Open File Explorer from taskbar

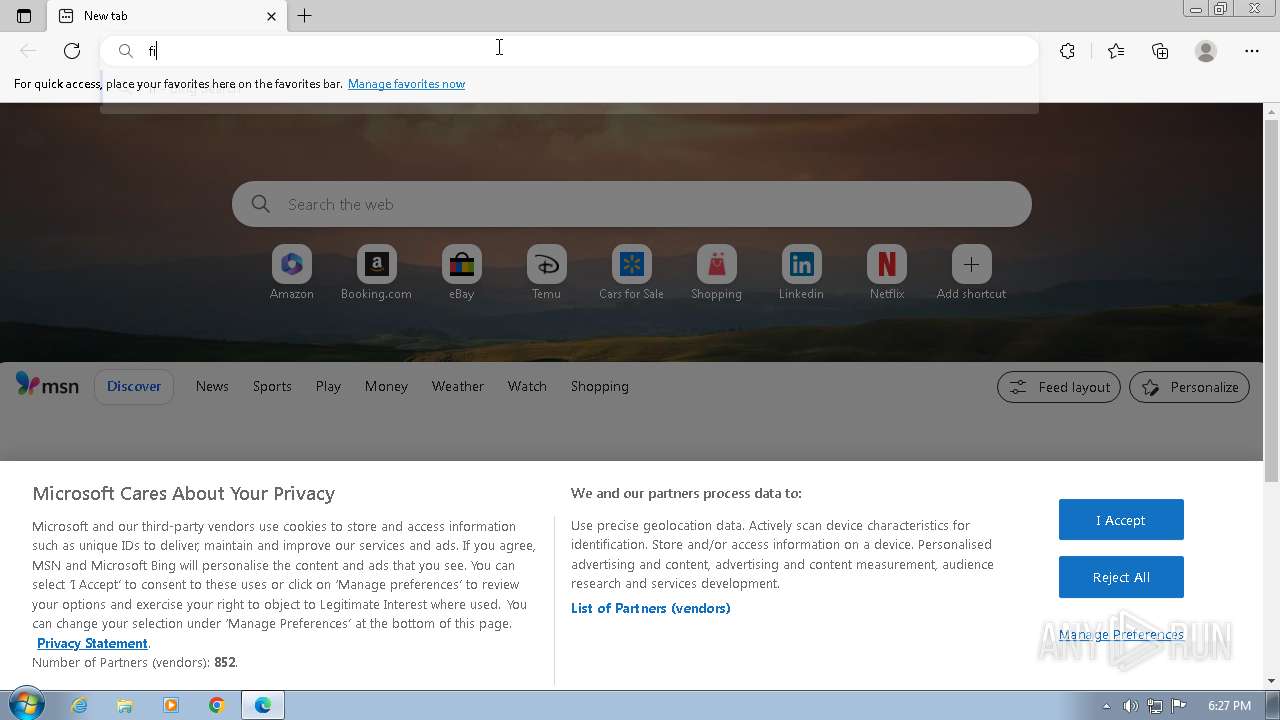(125, 705)
